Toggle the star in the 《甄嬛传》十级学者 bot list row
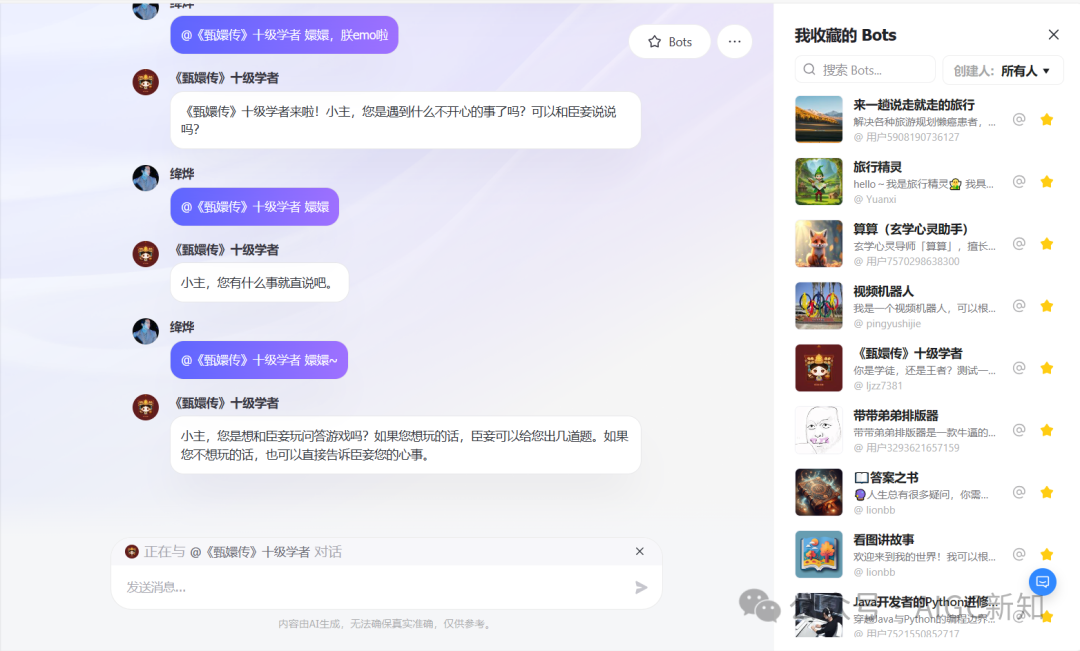Screen dimensions: 1080x651 pyautogui.click(x=1047, y=368)
